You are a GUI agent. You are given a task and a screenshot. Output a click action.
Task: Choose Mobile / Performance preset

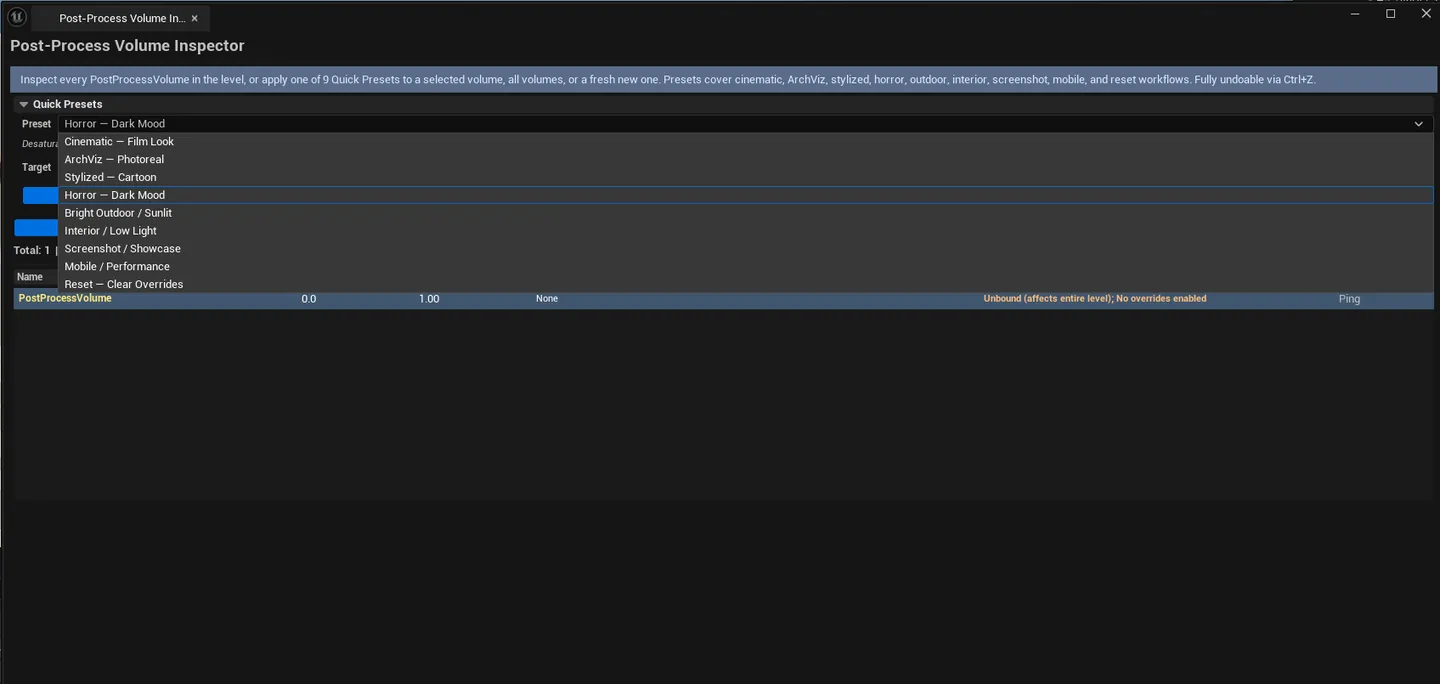745,267
